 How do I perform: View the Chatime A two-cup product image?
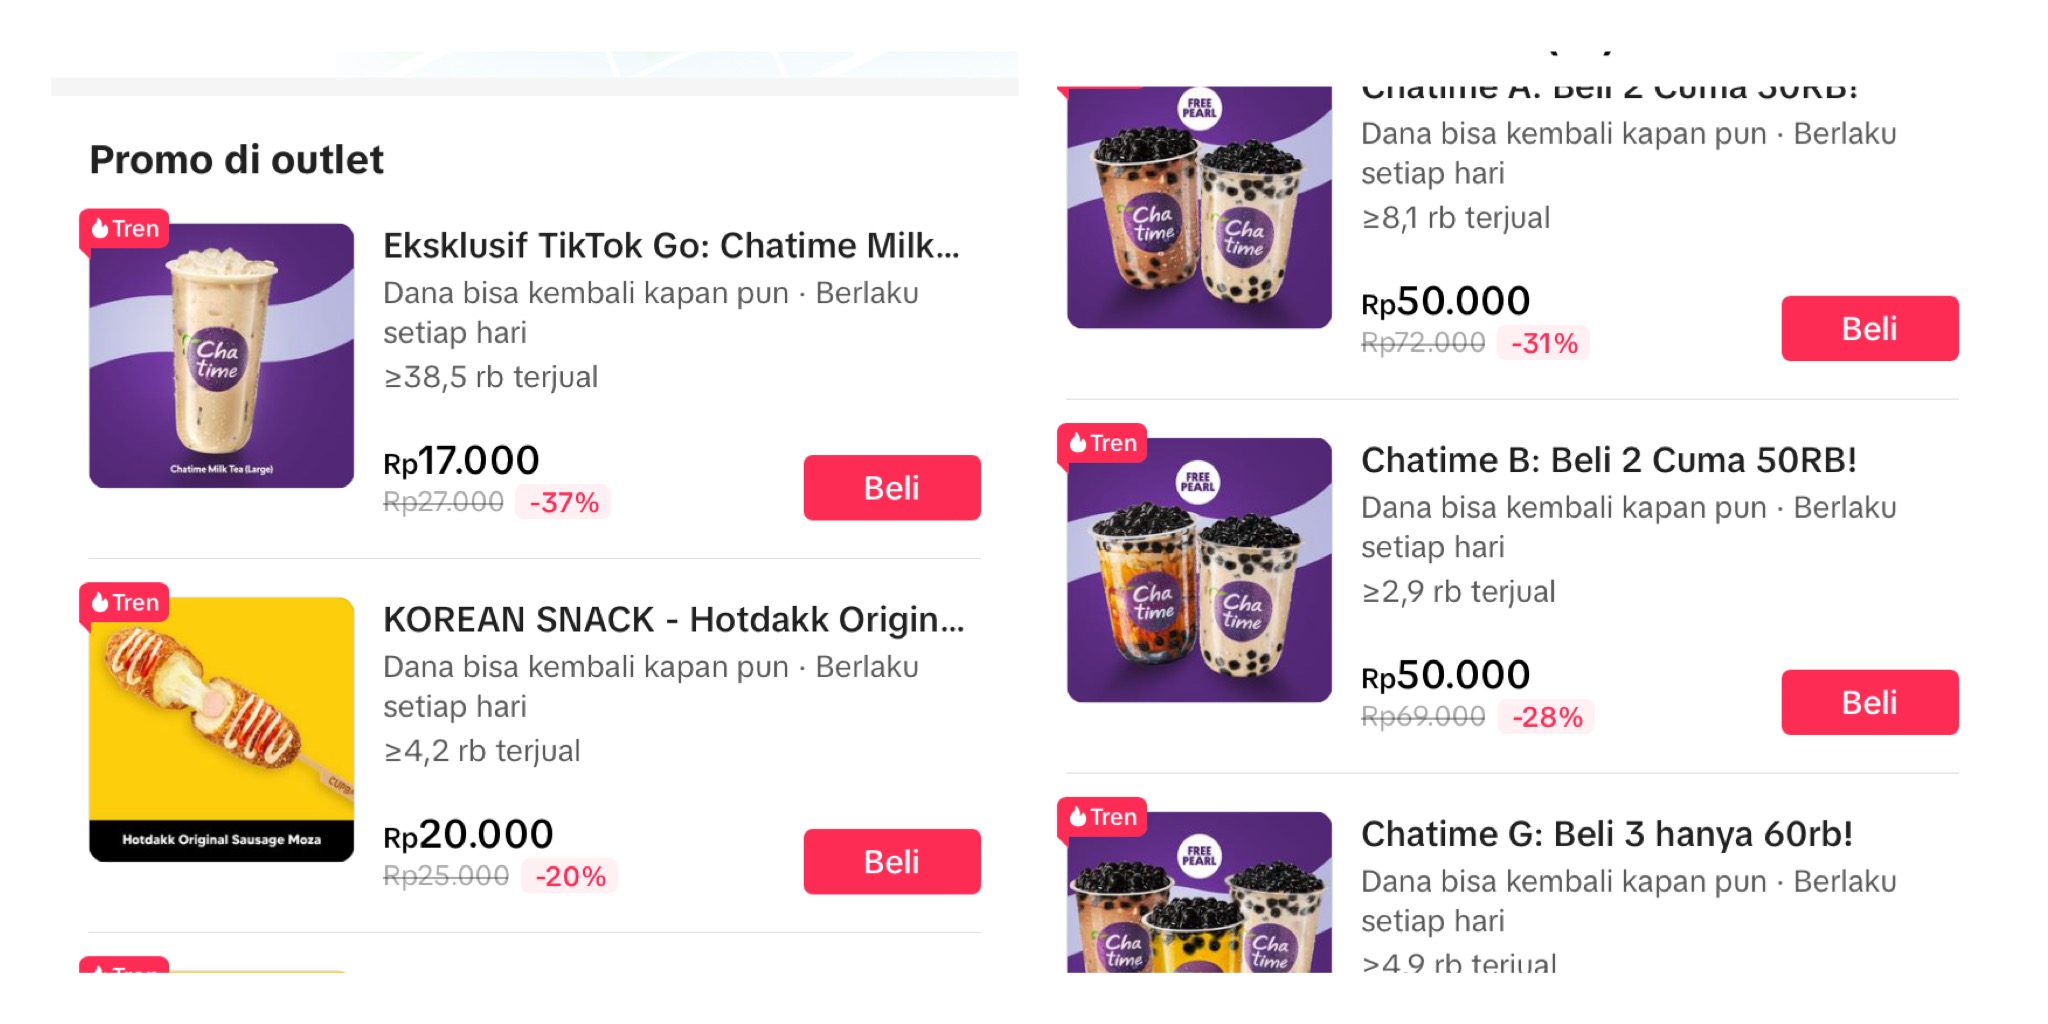(1199, 210)
